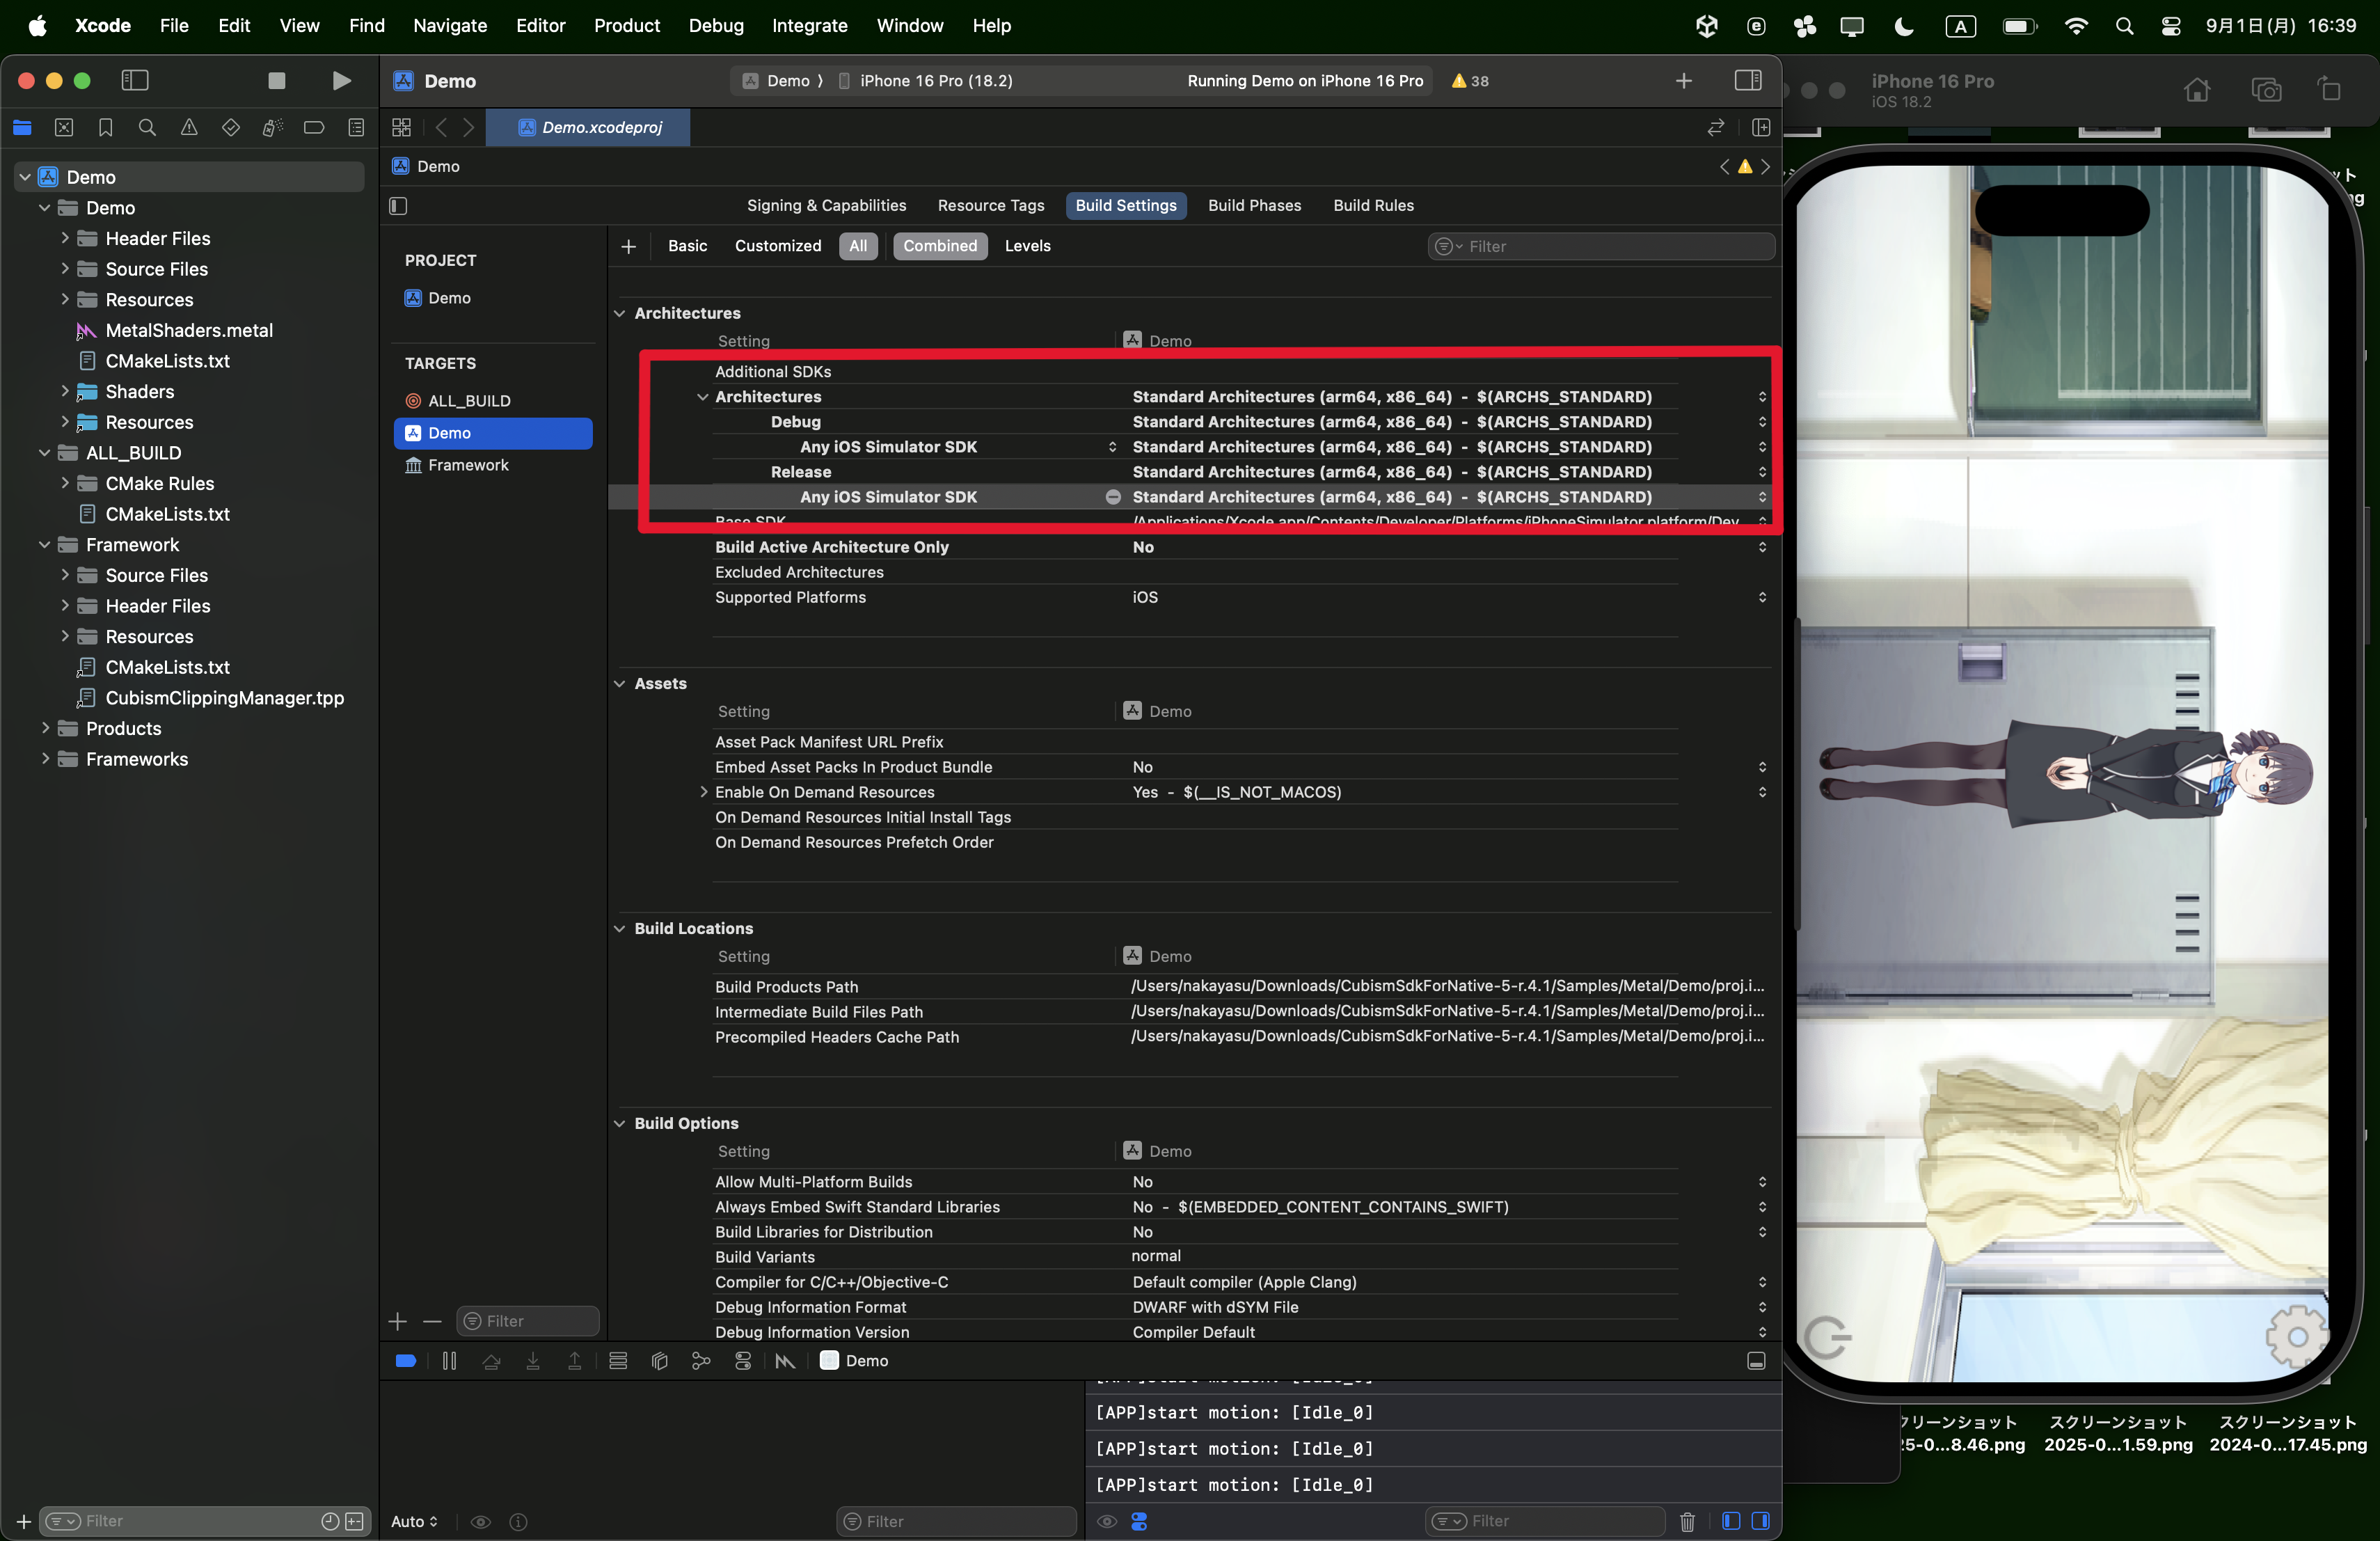Open the Source Control navigator
Viewport: 2380px width, 1541px height.
pyautogui.click(x=64, y=127)
